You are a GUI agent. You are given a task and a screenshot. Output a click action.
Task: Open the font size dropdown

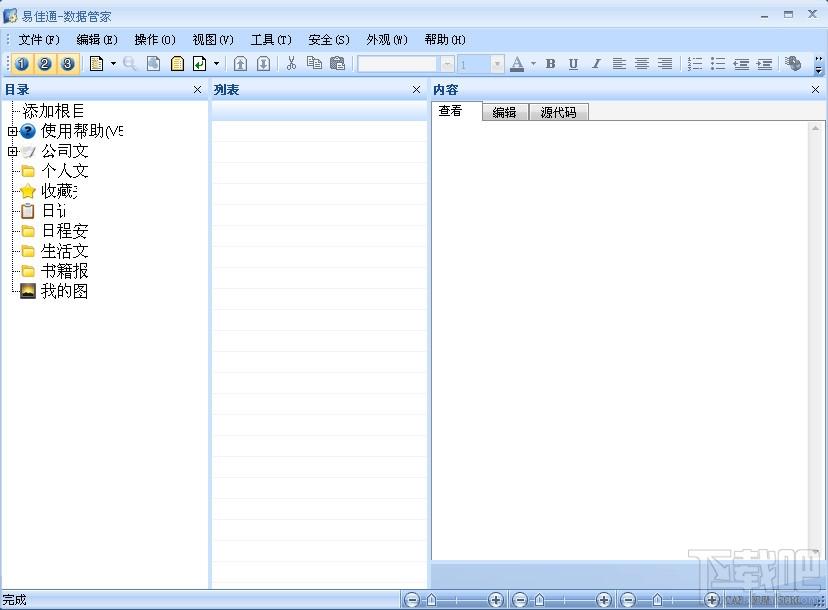coord(496,64)
